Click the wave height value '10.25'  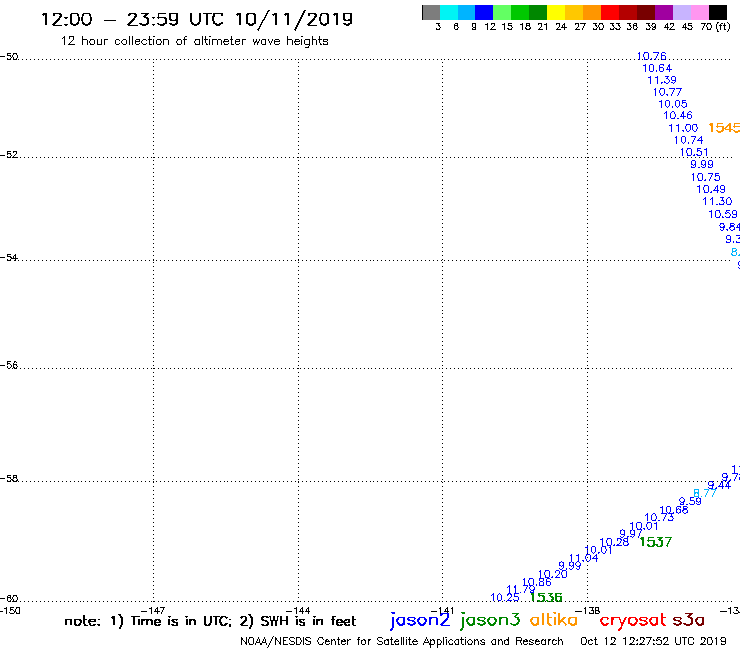(x=505, y=598)
